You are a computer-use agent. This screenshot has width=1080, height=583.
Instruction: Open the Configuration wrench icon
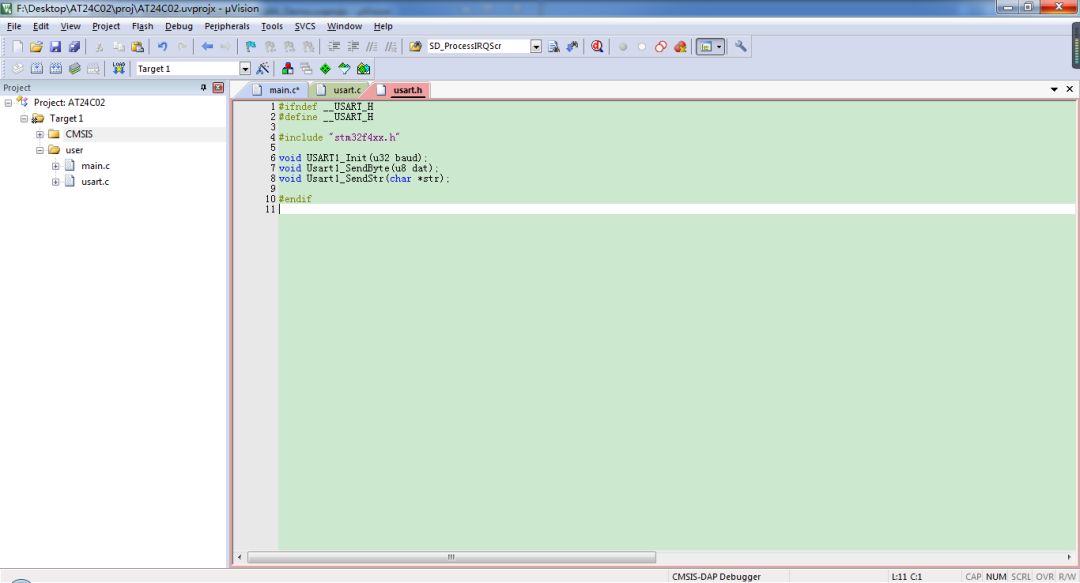(741, 47)
